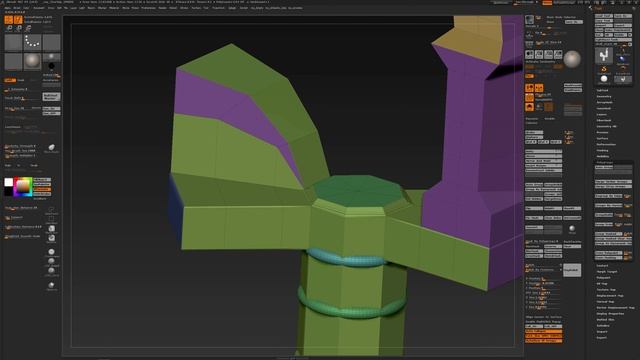The image size is (640, 360).
Task: Click the third icon in four-icon row
Action: 548,54
